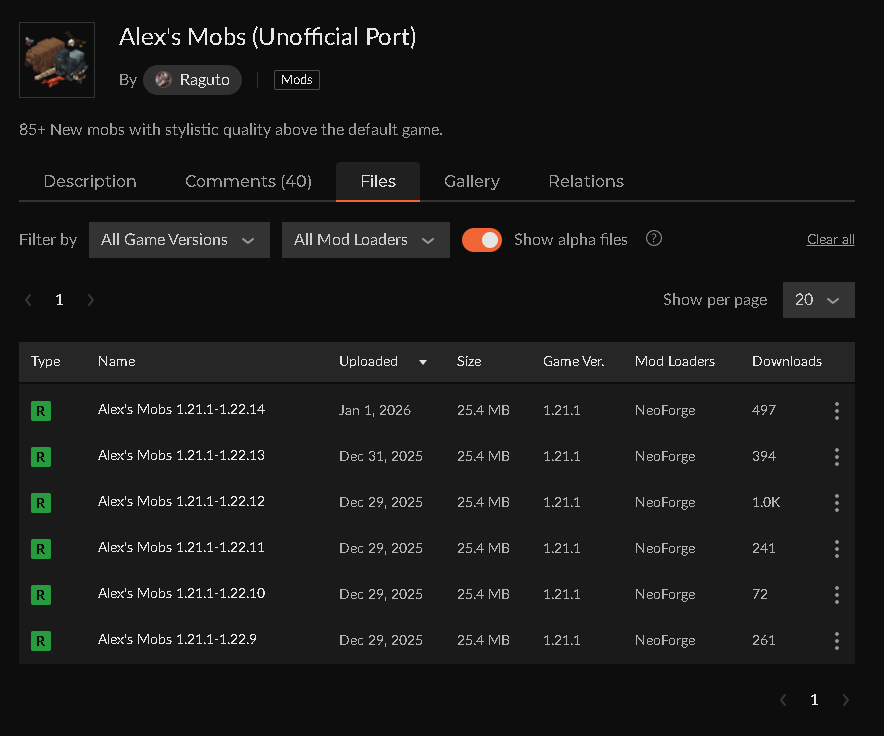Open the three-dot menu for Alex's Mobs 1.21.1-1.22.14
Screen dimensions: 884x736
click(x=836, y=410)
